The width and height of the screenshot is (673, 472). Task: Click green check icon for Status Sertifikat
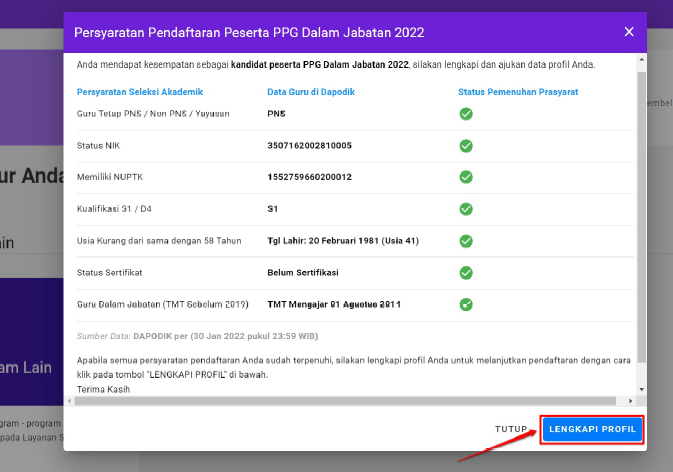466,273
